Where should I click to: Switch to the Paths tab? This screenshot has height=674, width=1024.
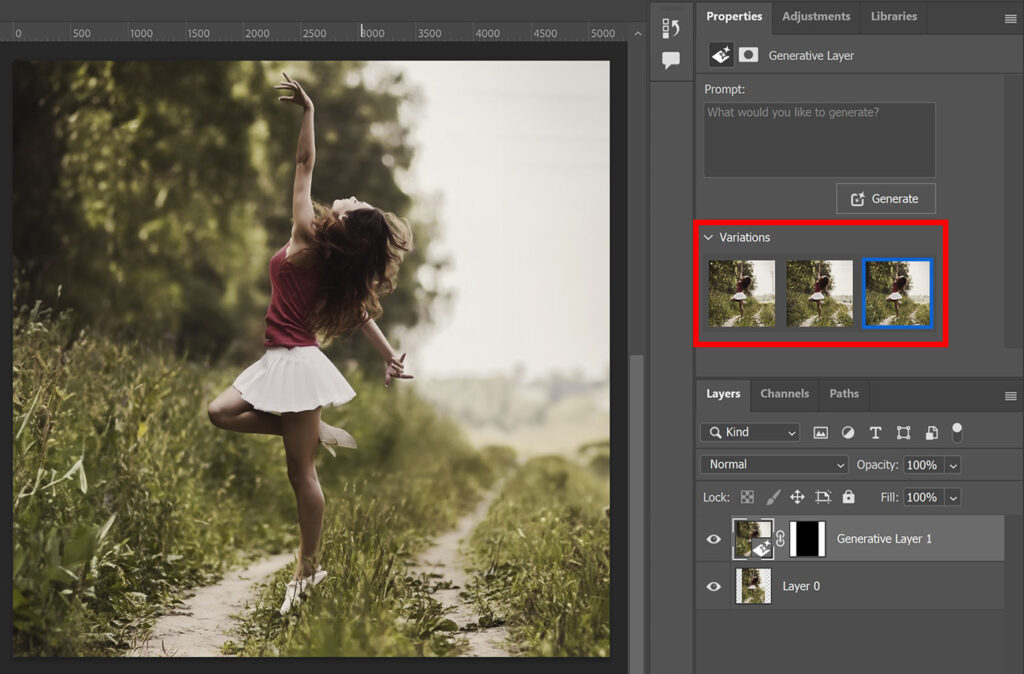[x=844, y=394]
